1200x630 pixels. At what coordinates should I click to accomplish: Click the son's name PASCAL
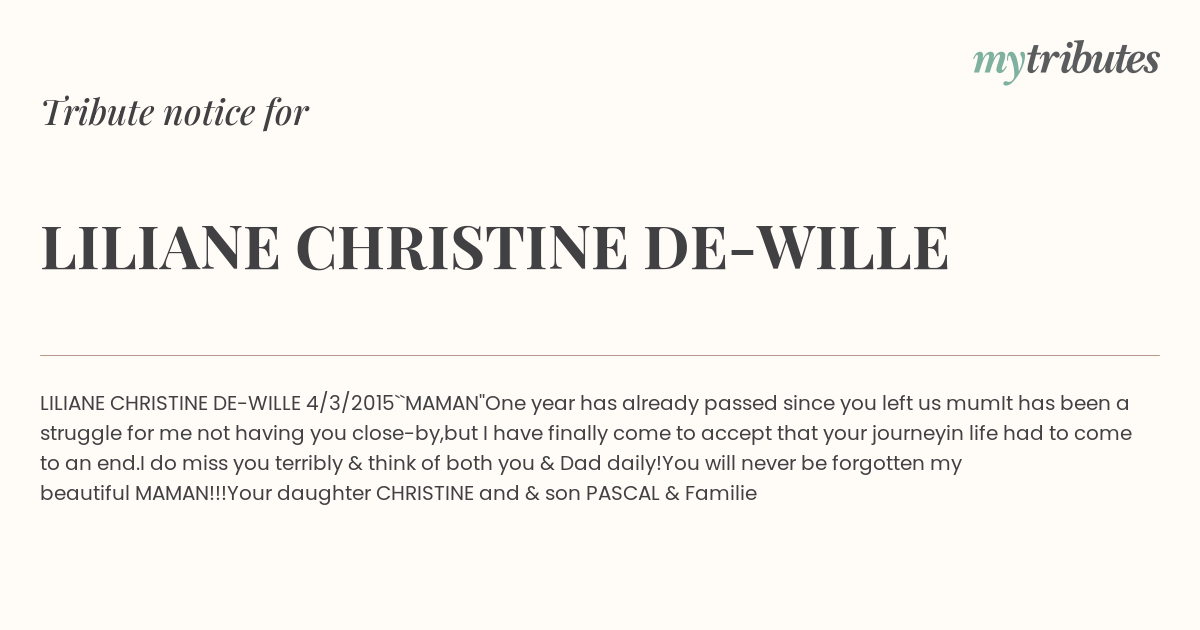click(x=620, y=493)
